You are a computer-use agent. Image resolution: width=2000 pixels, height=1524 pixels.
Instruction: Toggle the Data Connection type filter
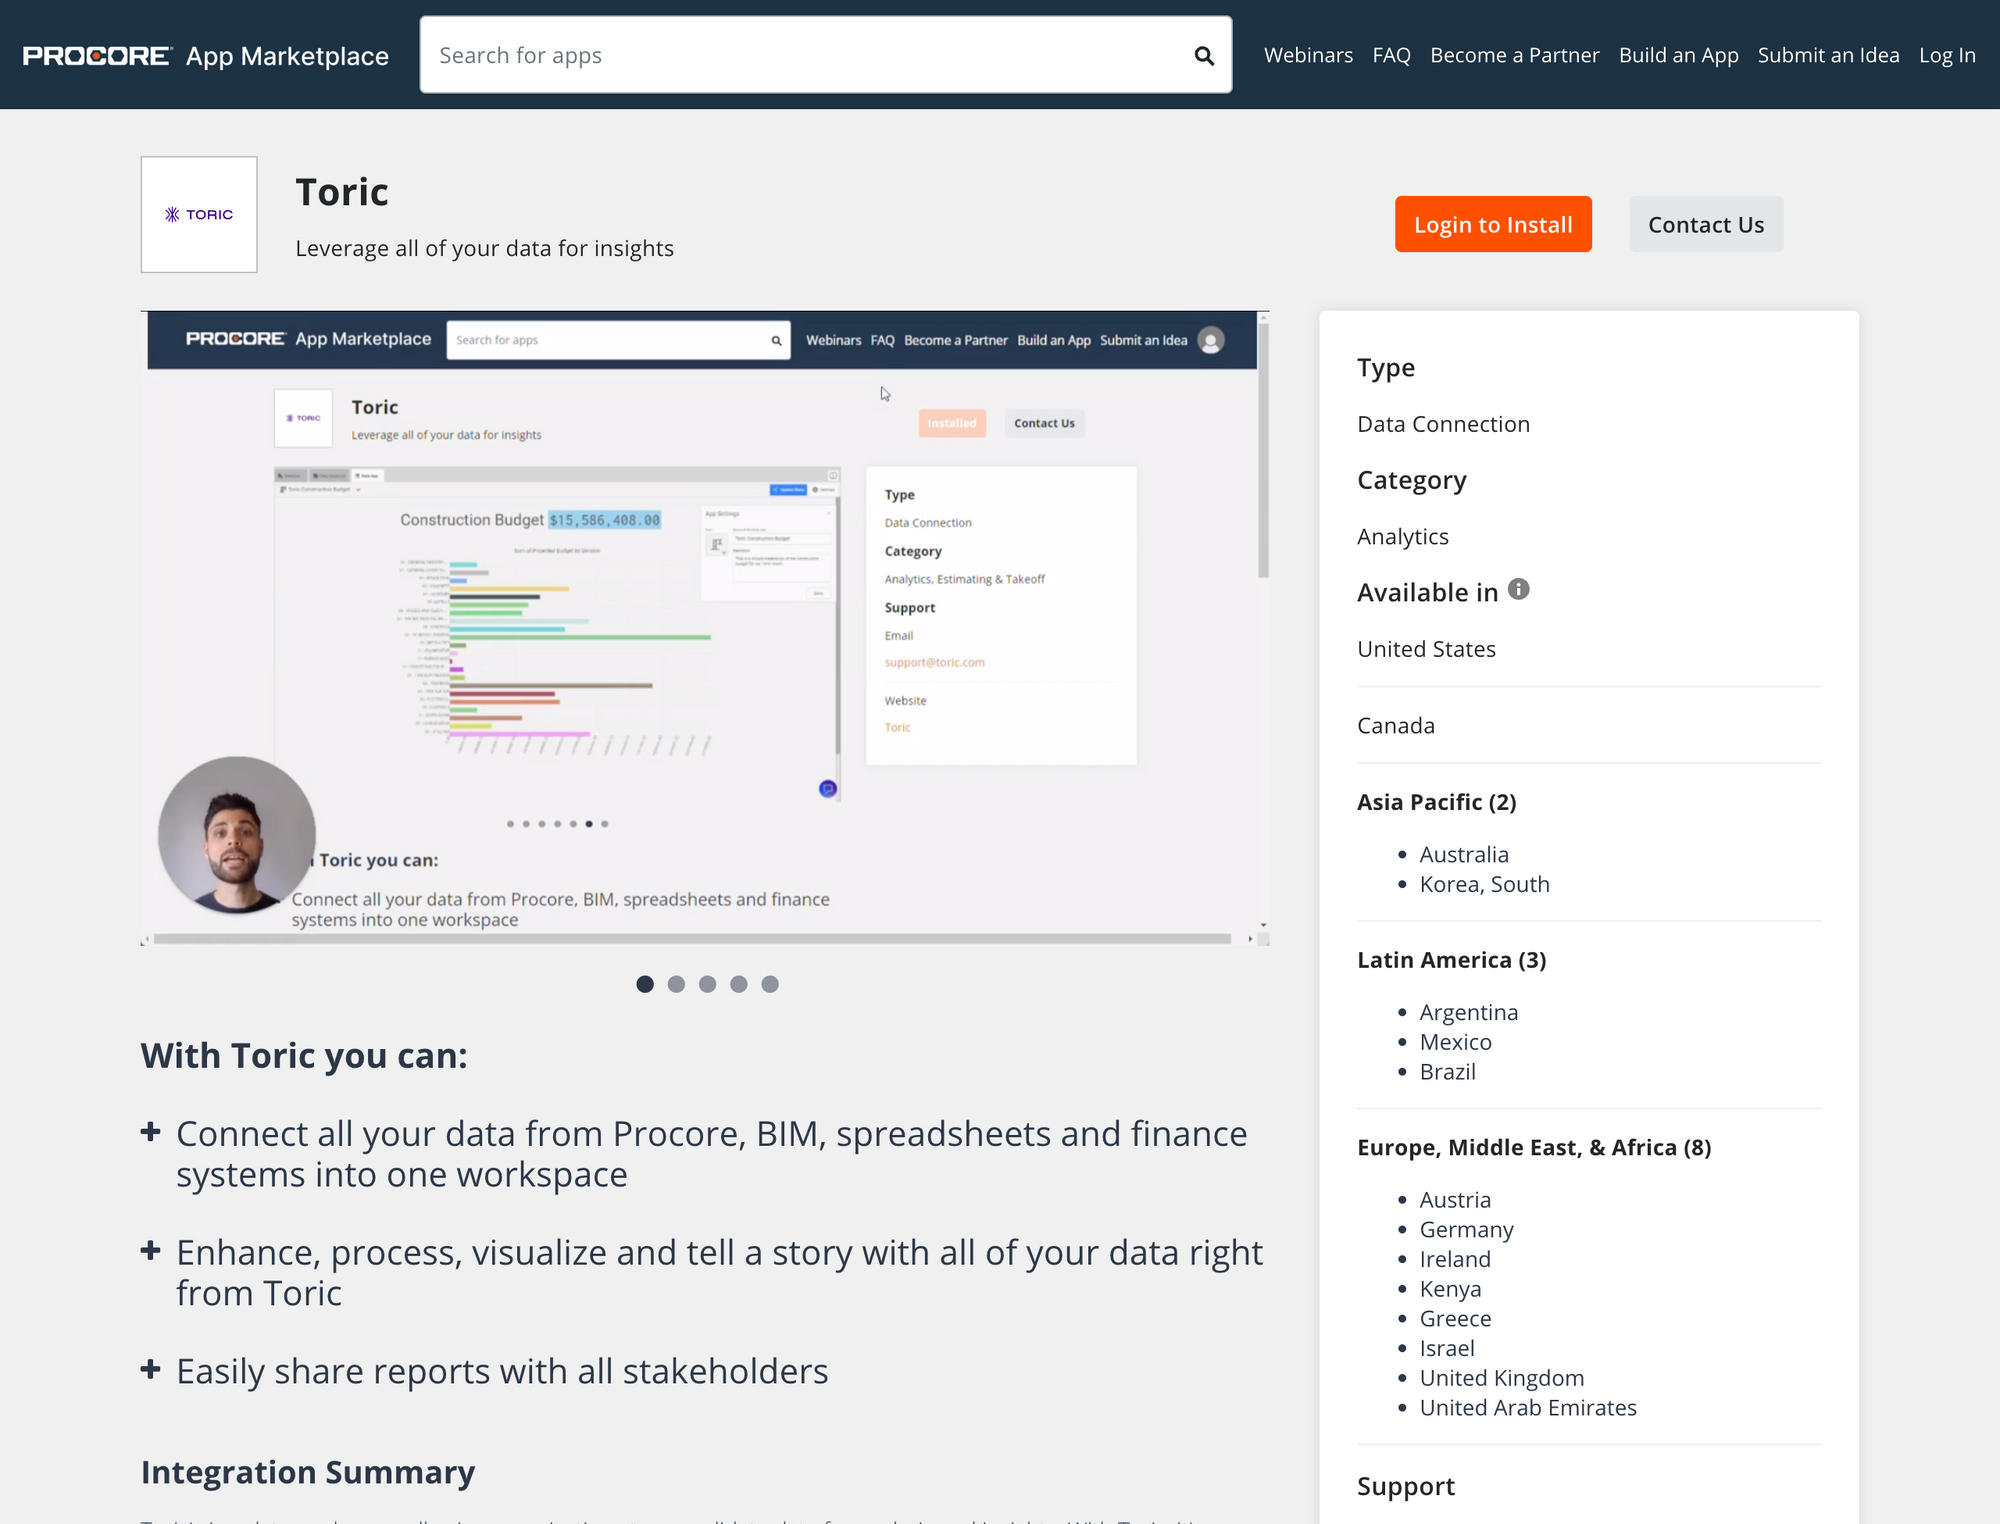[x=1443, y=423]
